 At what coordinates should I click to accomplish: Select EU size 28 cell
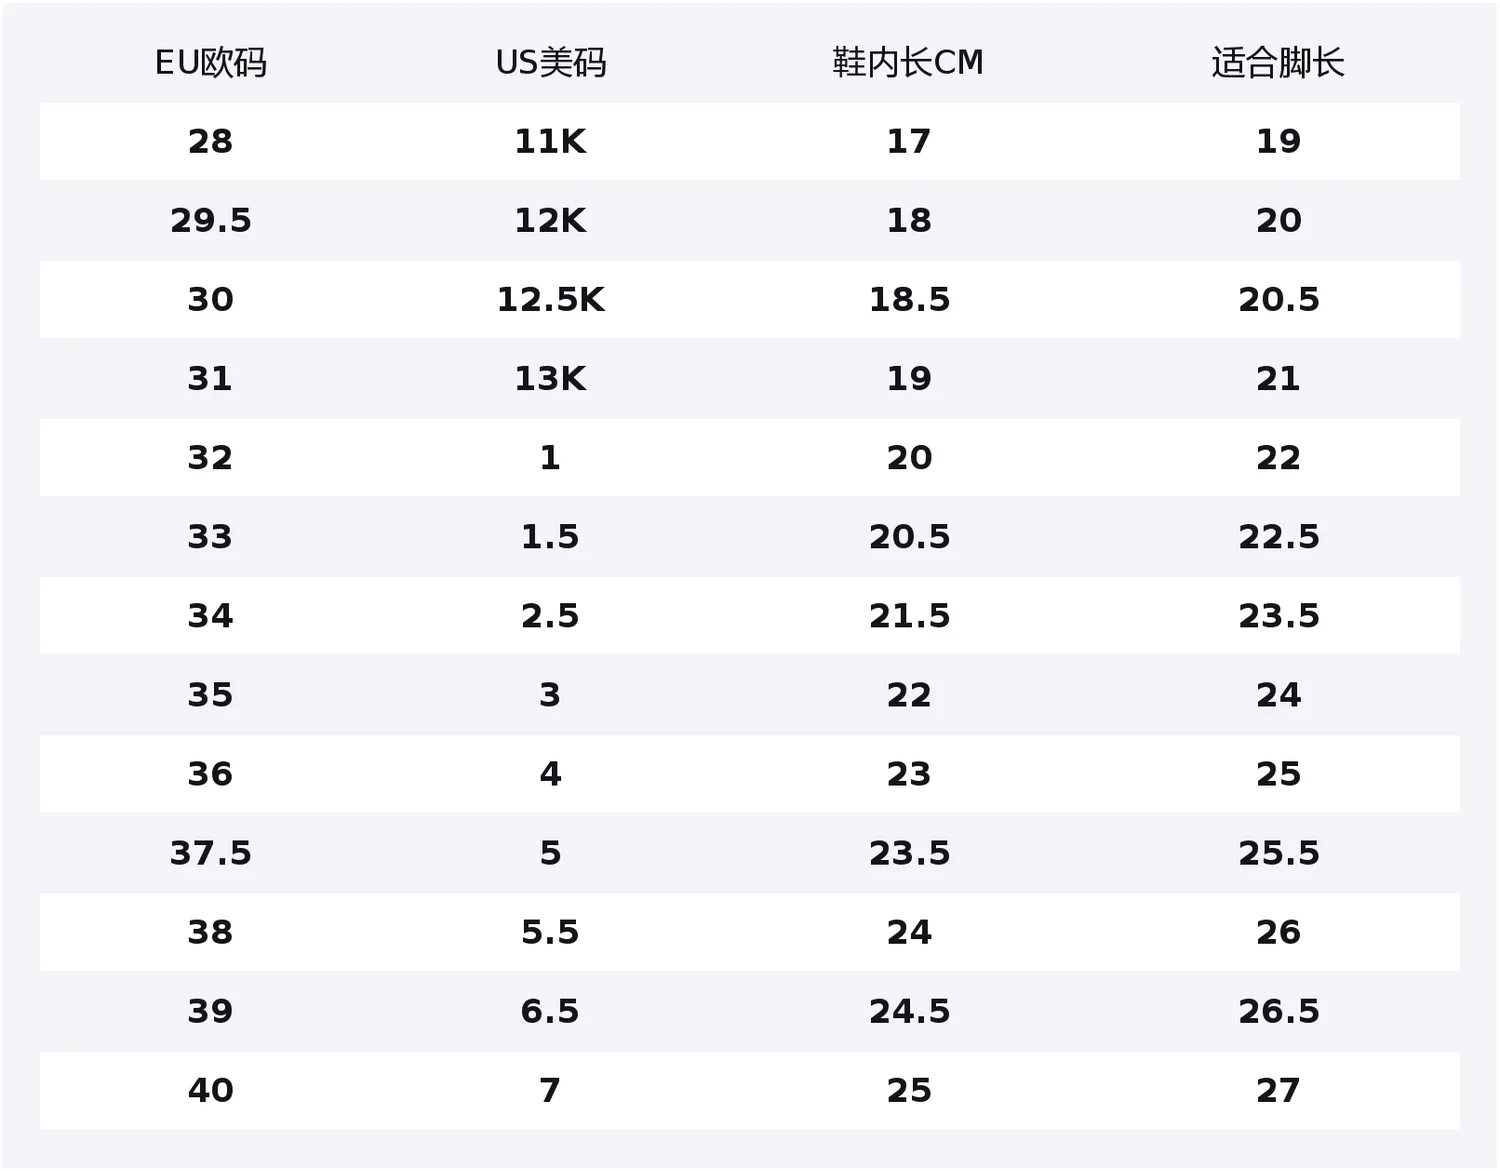pos(211,142)
